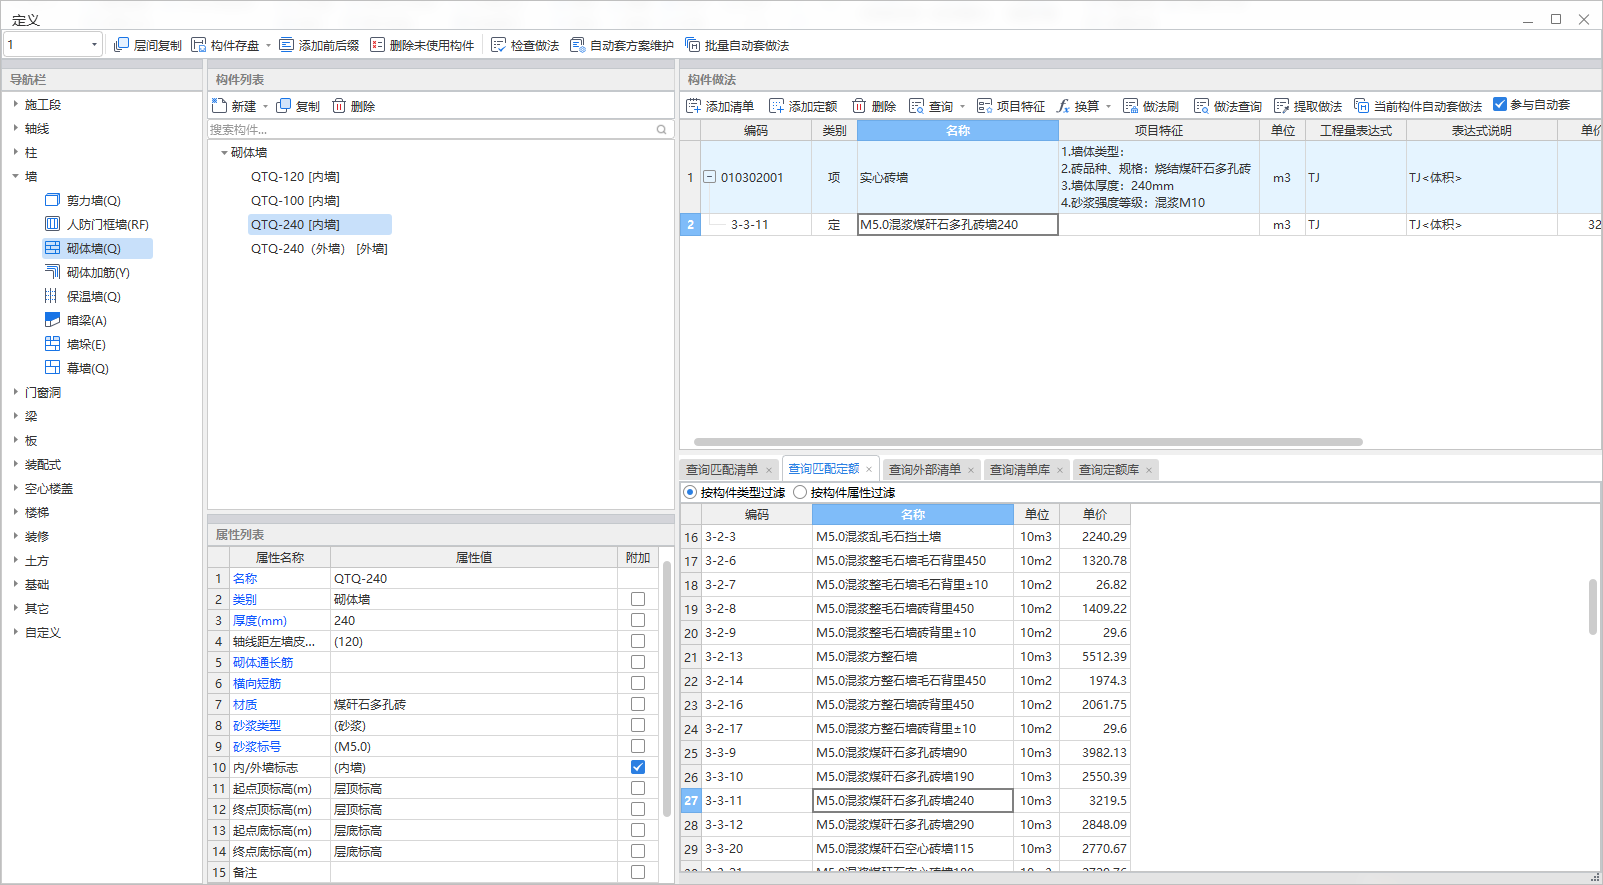Click the 提取做法 icon
1603x885 pixels.
(x=1281, y=106)
